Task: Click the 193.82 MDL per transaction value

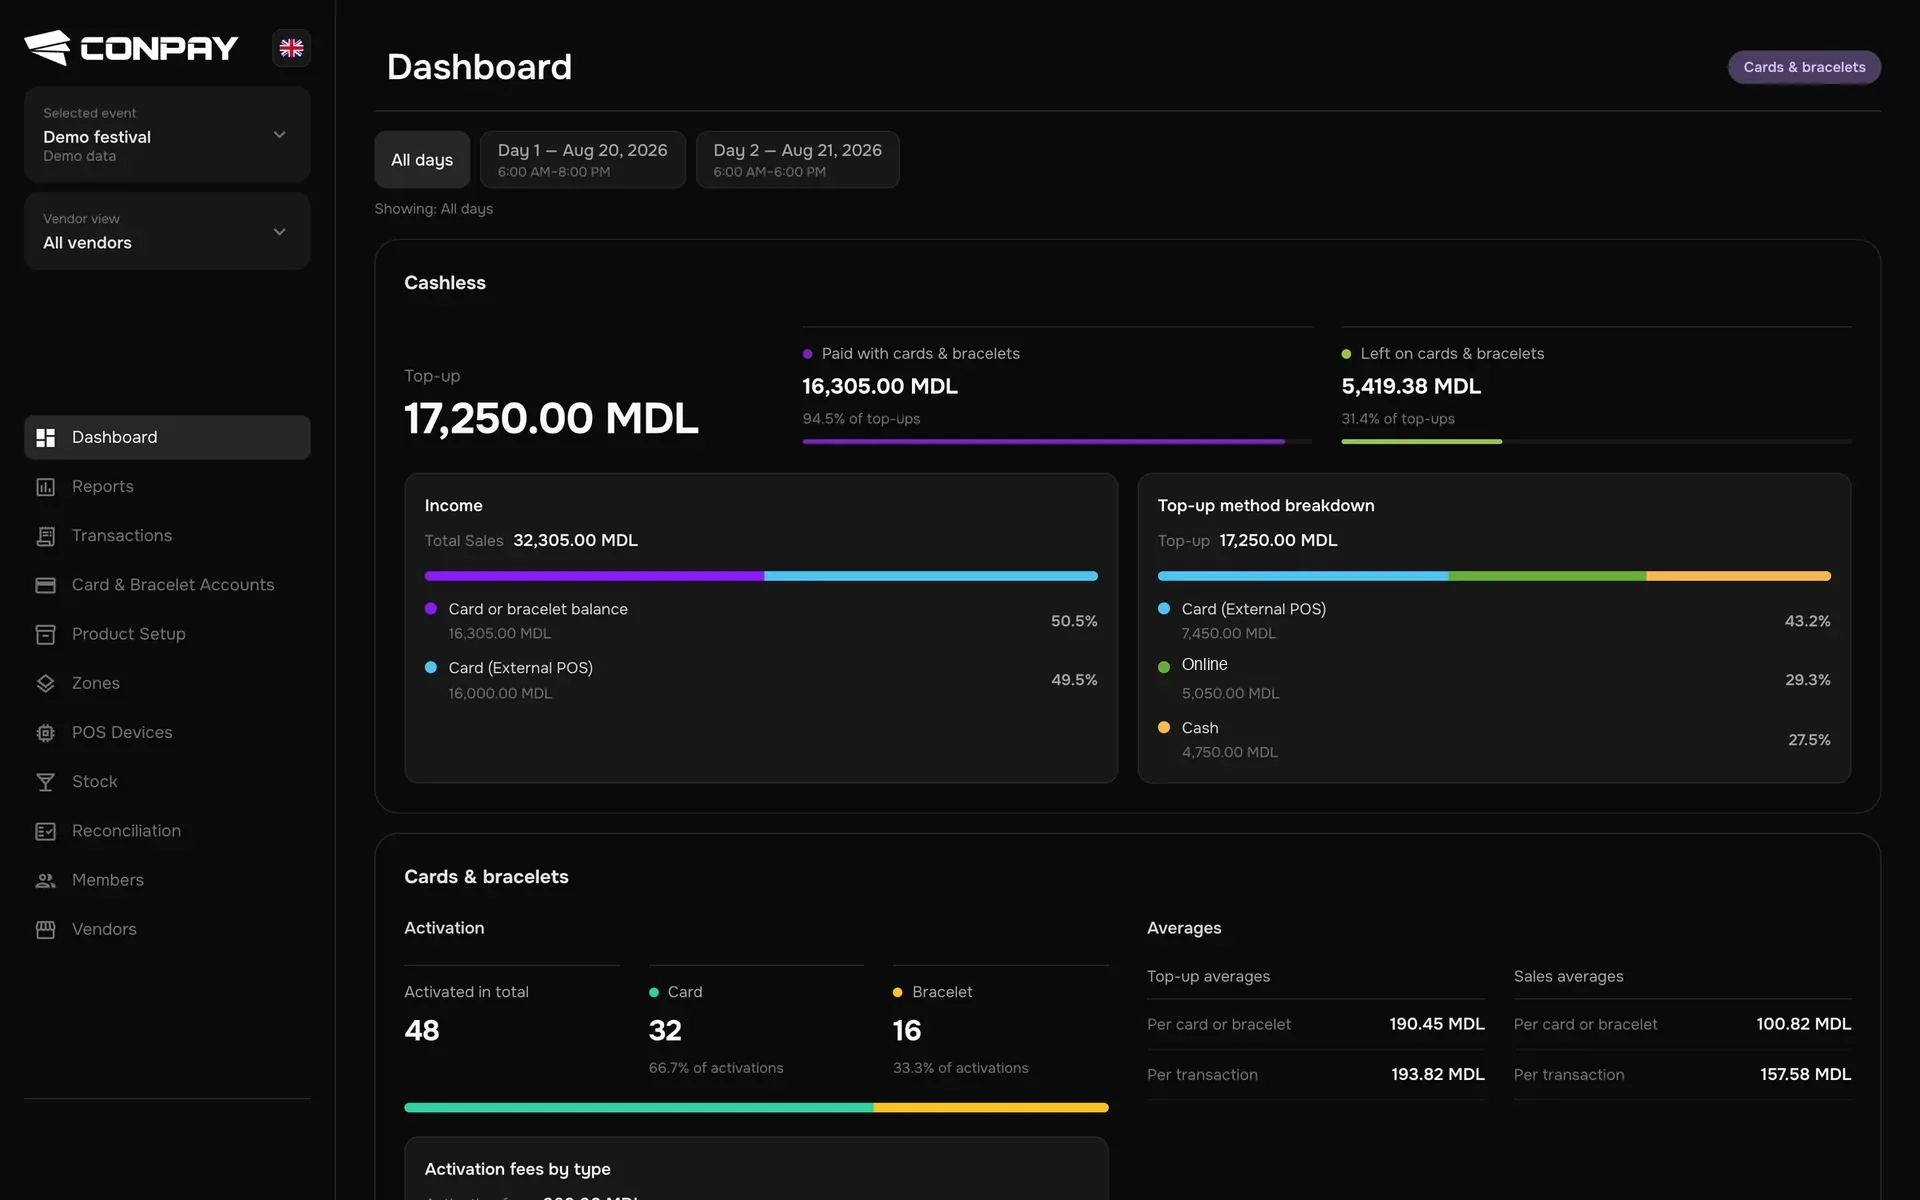Action: (x=1437, y=1074)
